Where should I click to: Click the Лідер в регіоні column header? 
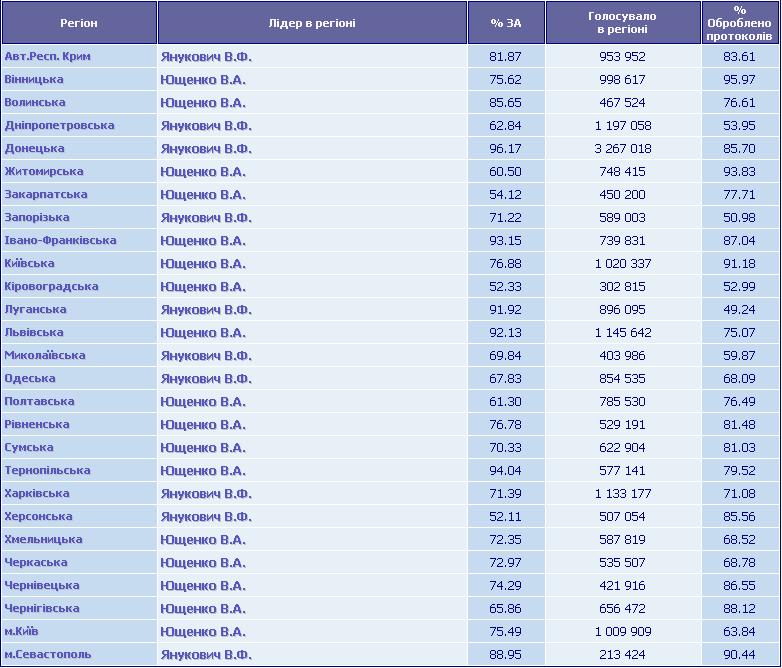click(312, 23)
